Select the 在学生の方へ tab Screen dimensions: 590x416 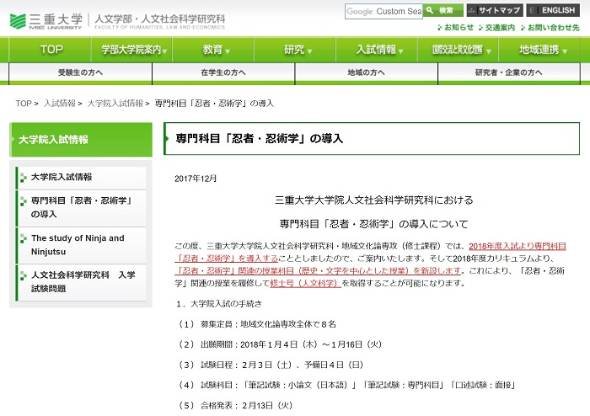(x=224, y=73)
